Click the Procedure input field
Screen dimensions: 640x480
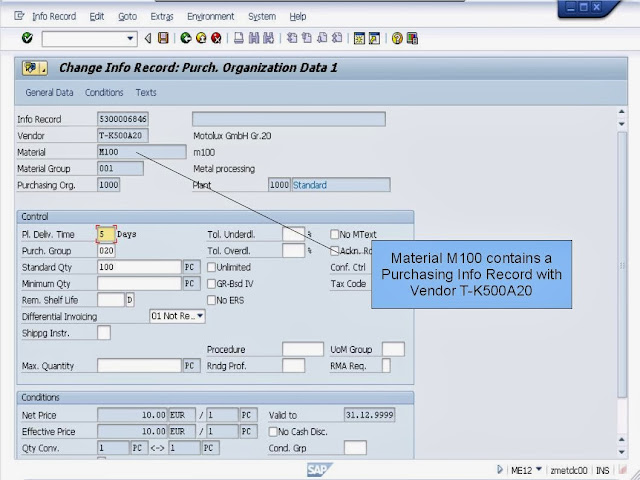[x=303, y=349]
